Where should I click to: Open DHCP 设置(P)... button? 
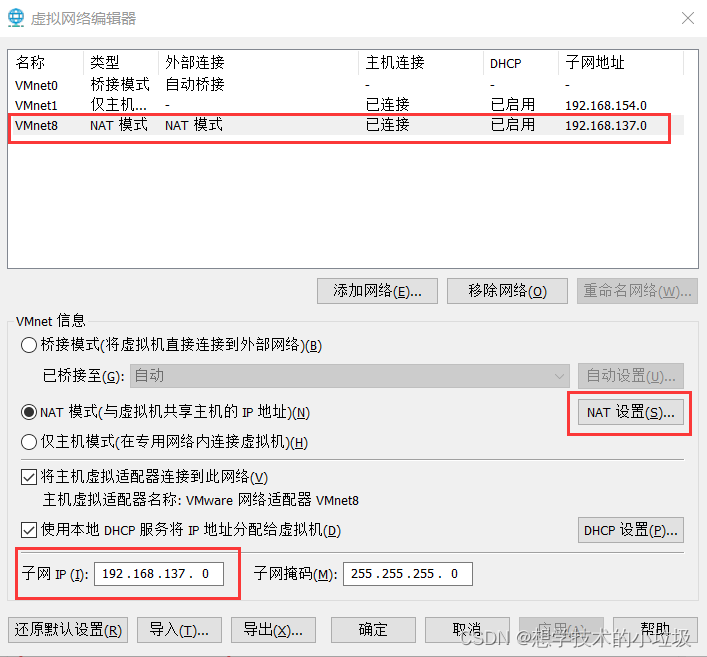[631, 530]
